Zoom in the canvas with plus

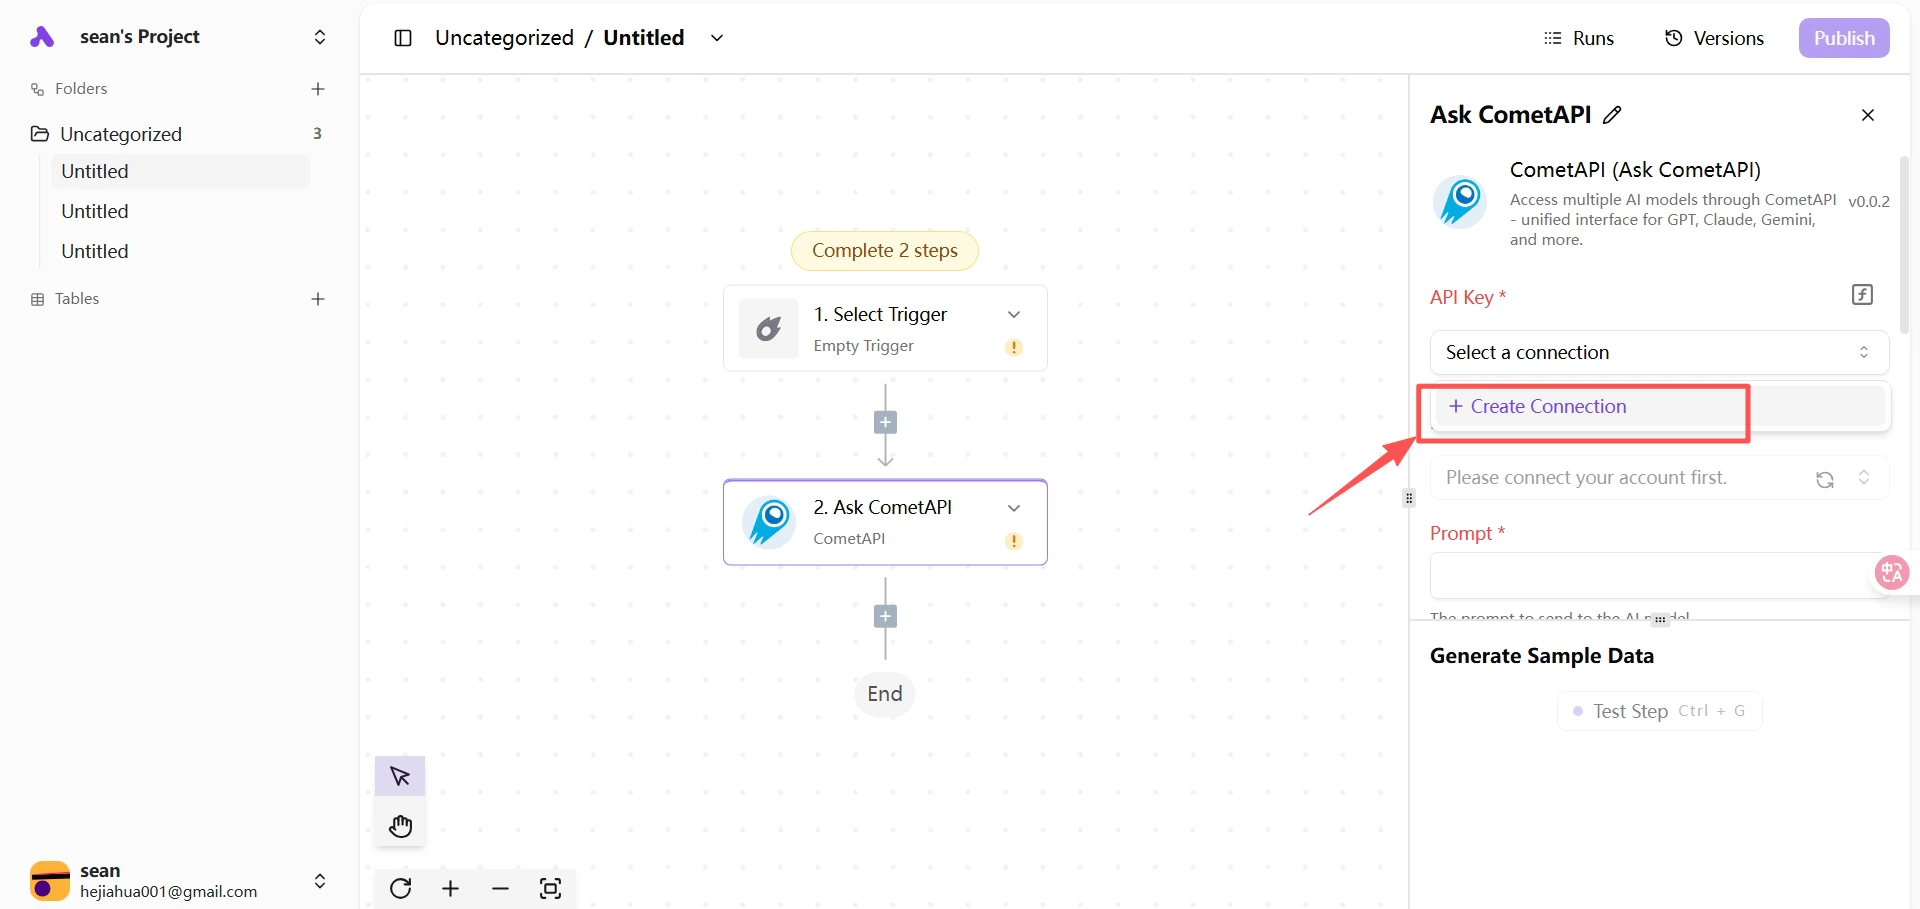click(451, 888)
